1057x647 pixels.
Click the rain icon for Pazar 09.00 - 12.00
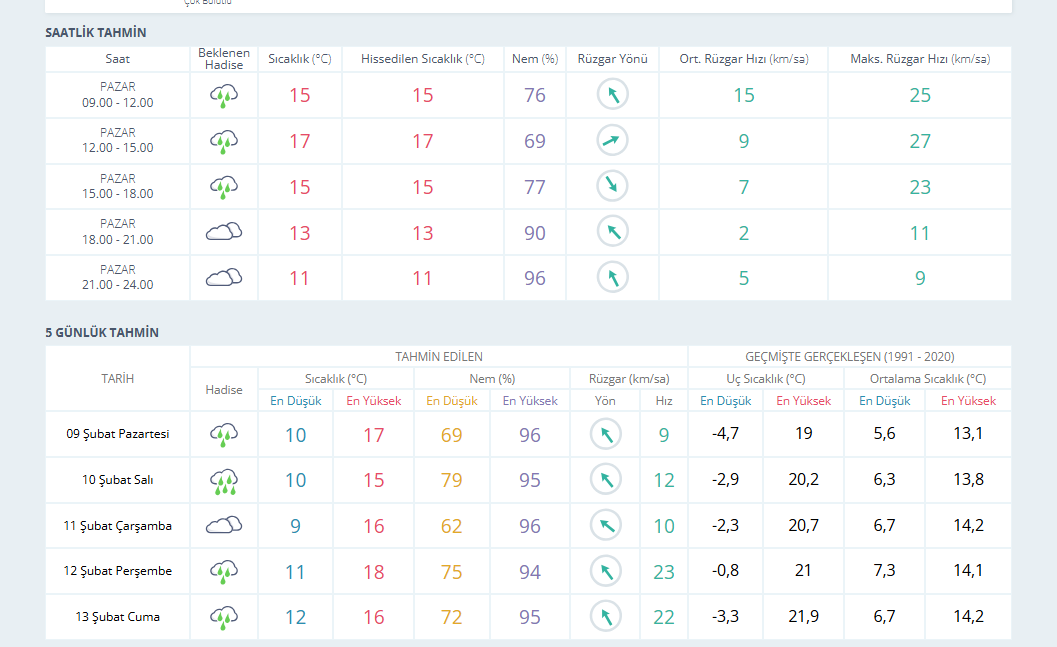(224, 96)
